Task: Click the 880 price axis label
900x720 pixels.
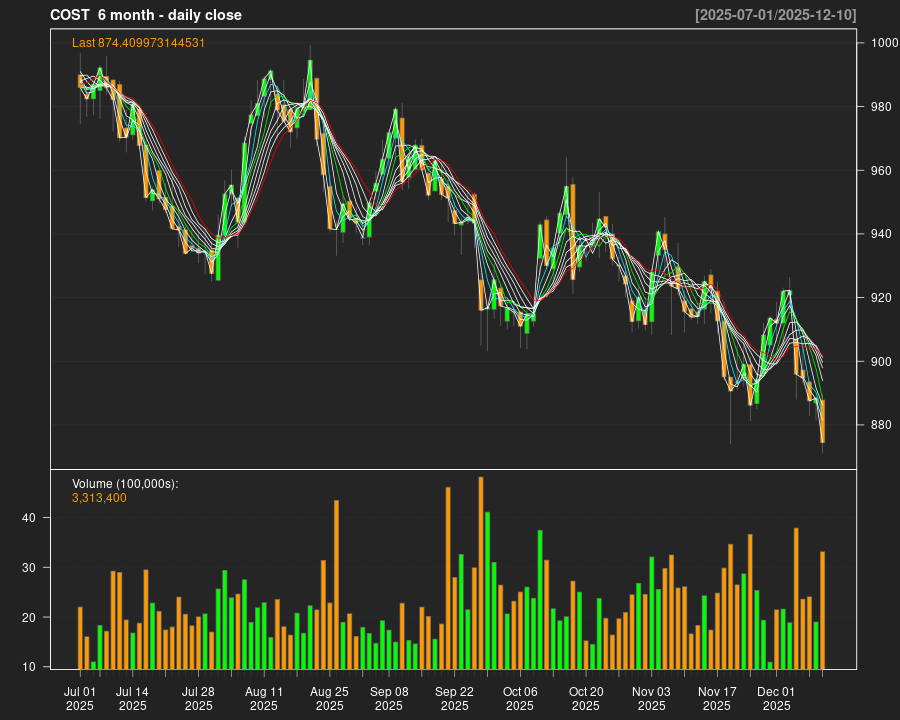Action: pos(881,425)
